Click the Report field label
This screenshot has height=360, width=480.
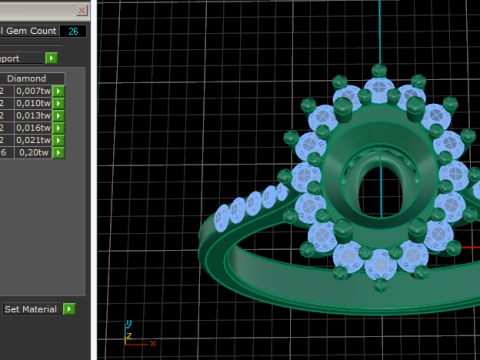(x=21, y=59)
